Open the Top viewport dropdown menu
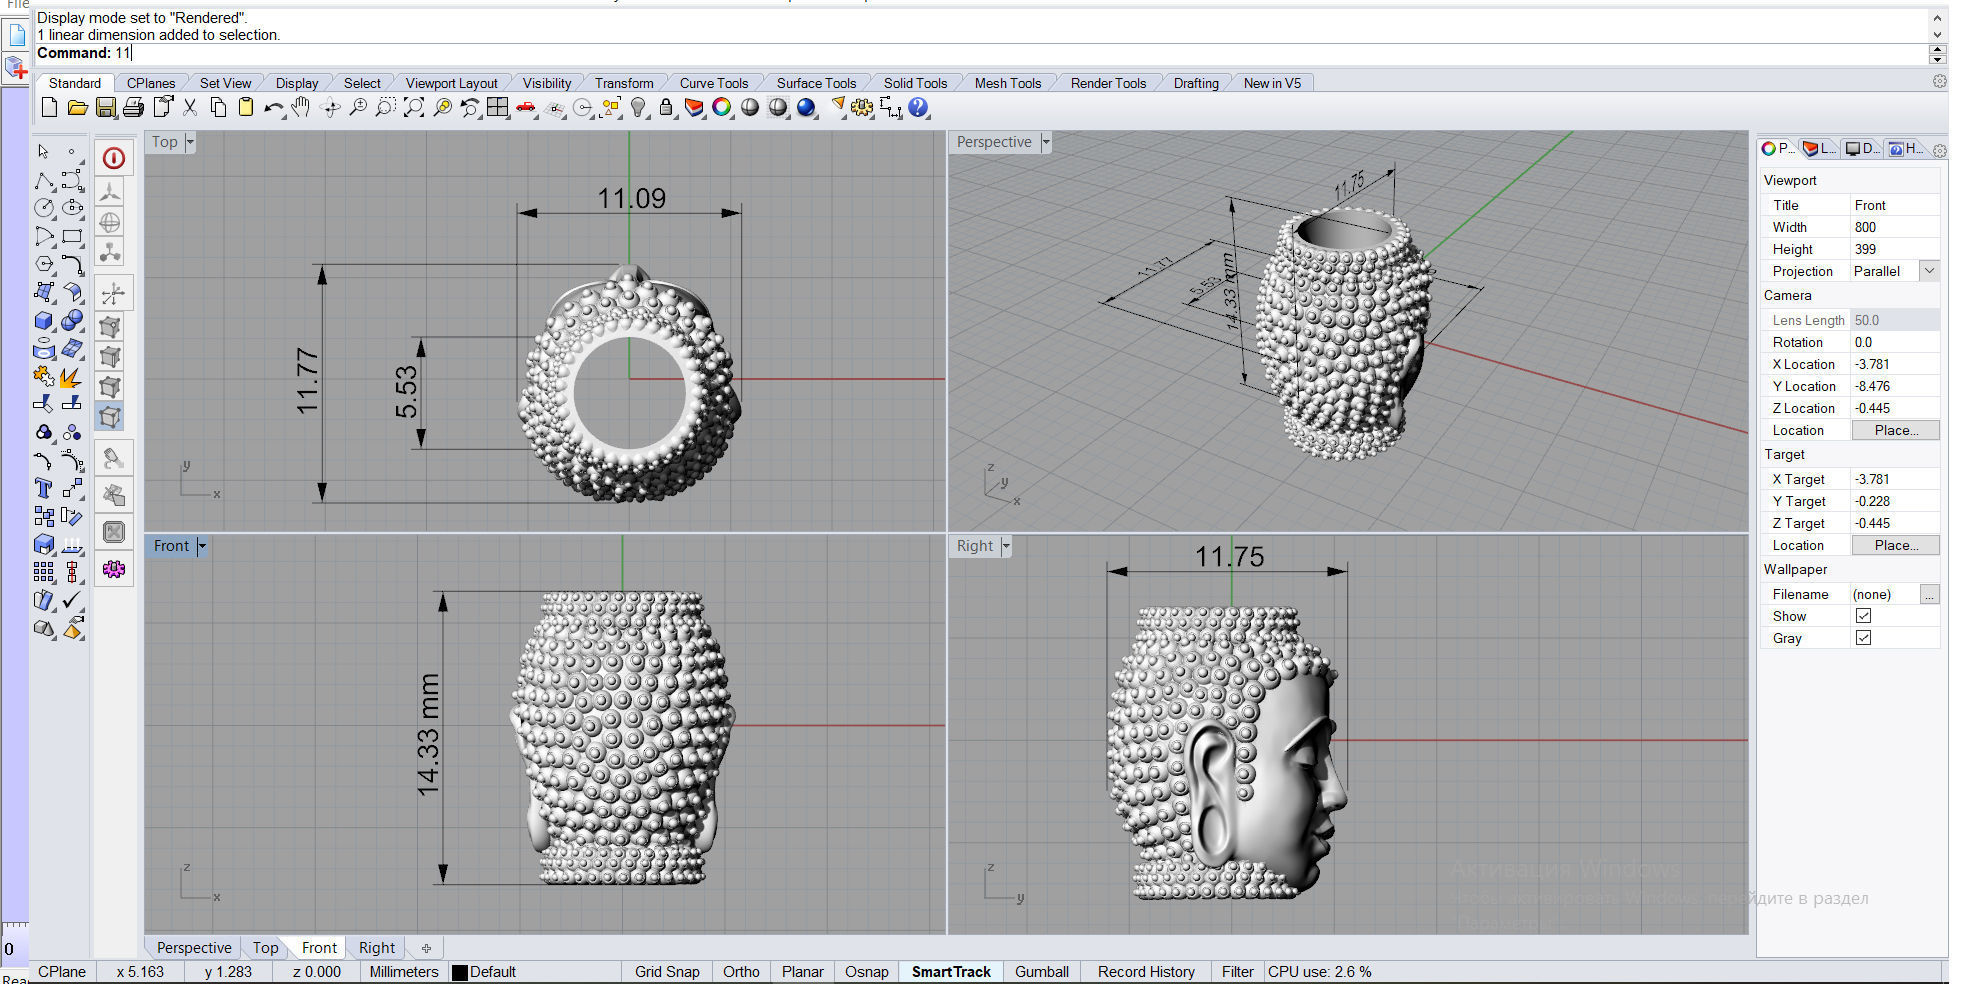 pos(190,142)
